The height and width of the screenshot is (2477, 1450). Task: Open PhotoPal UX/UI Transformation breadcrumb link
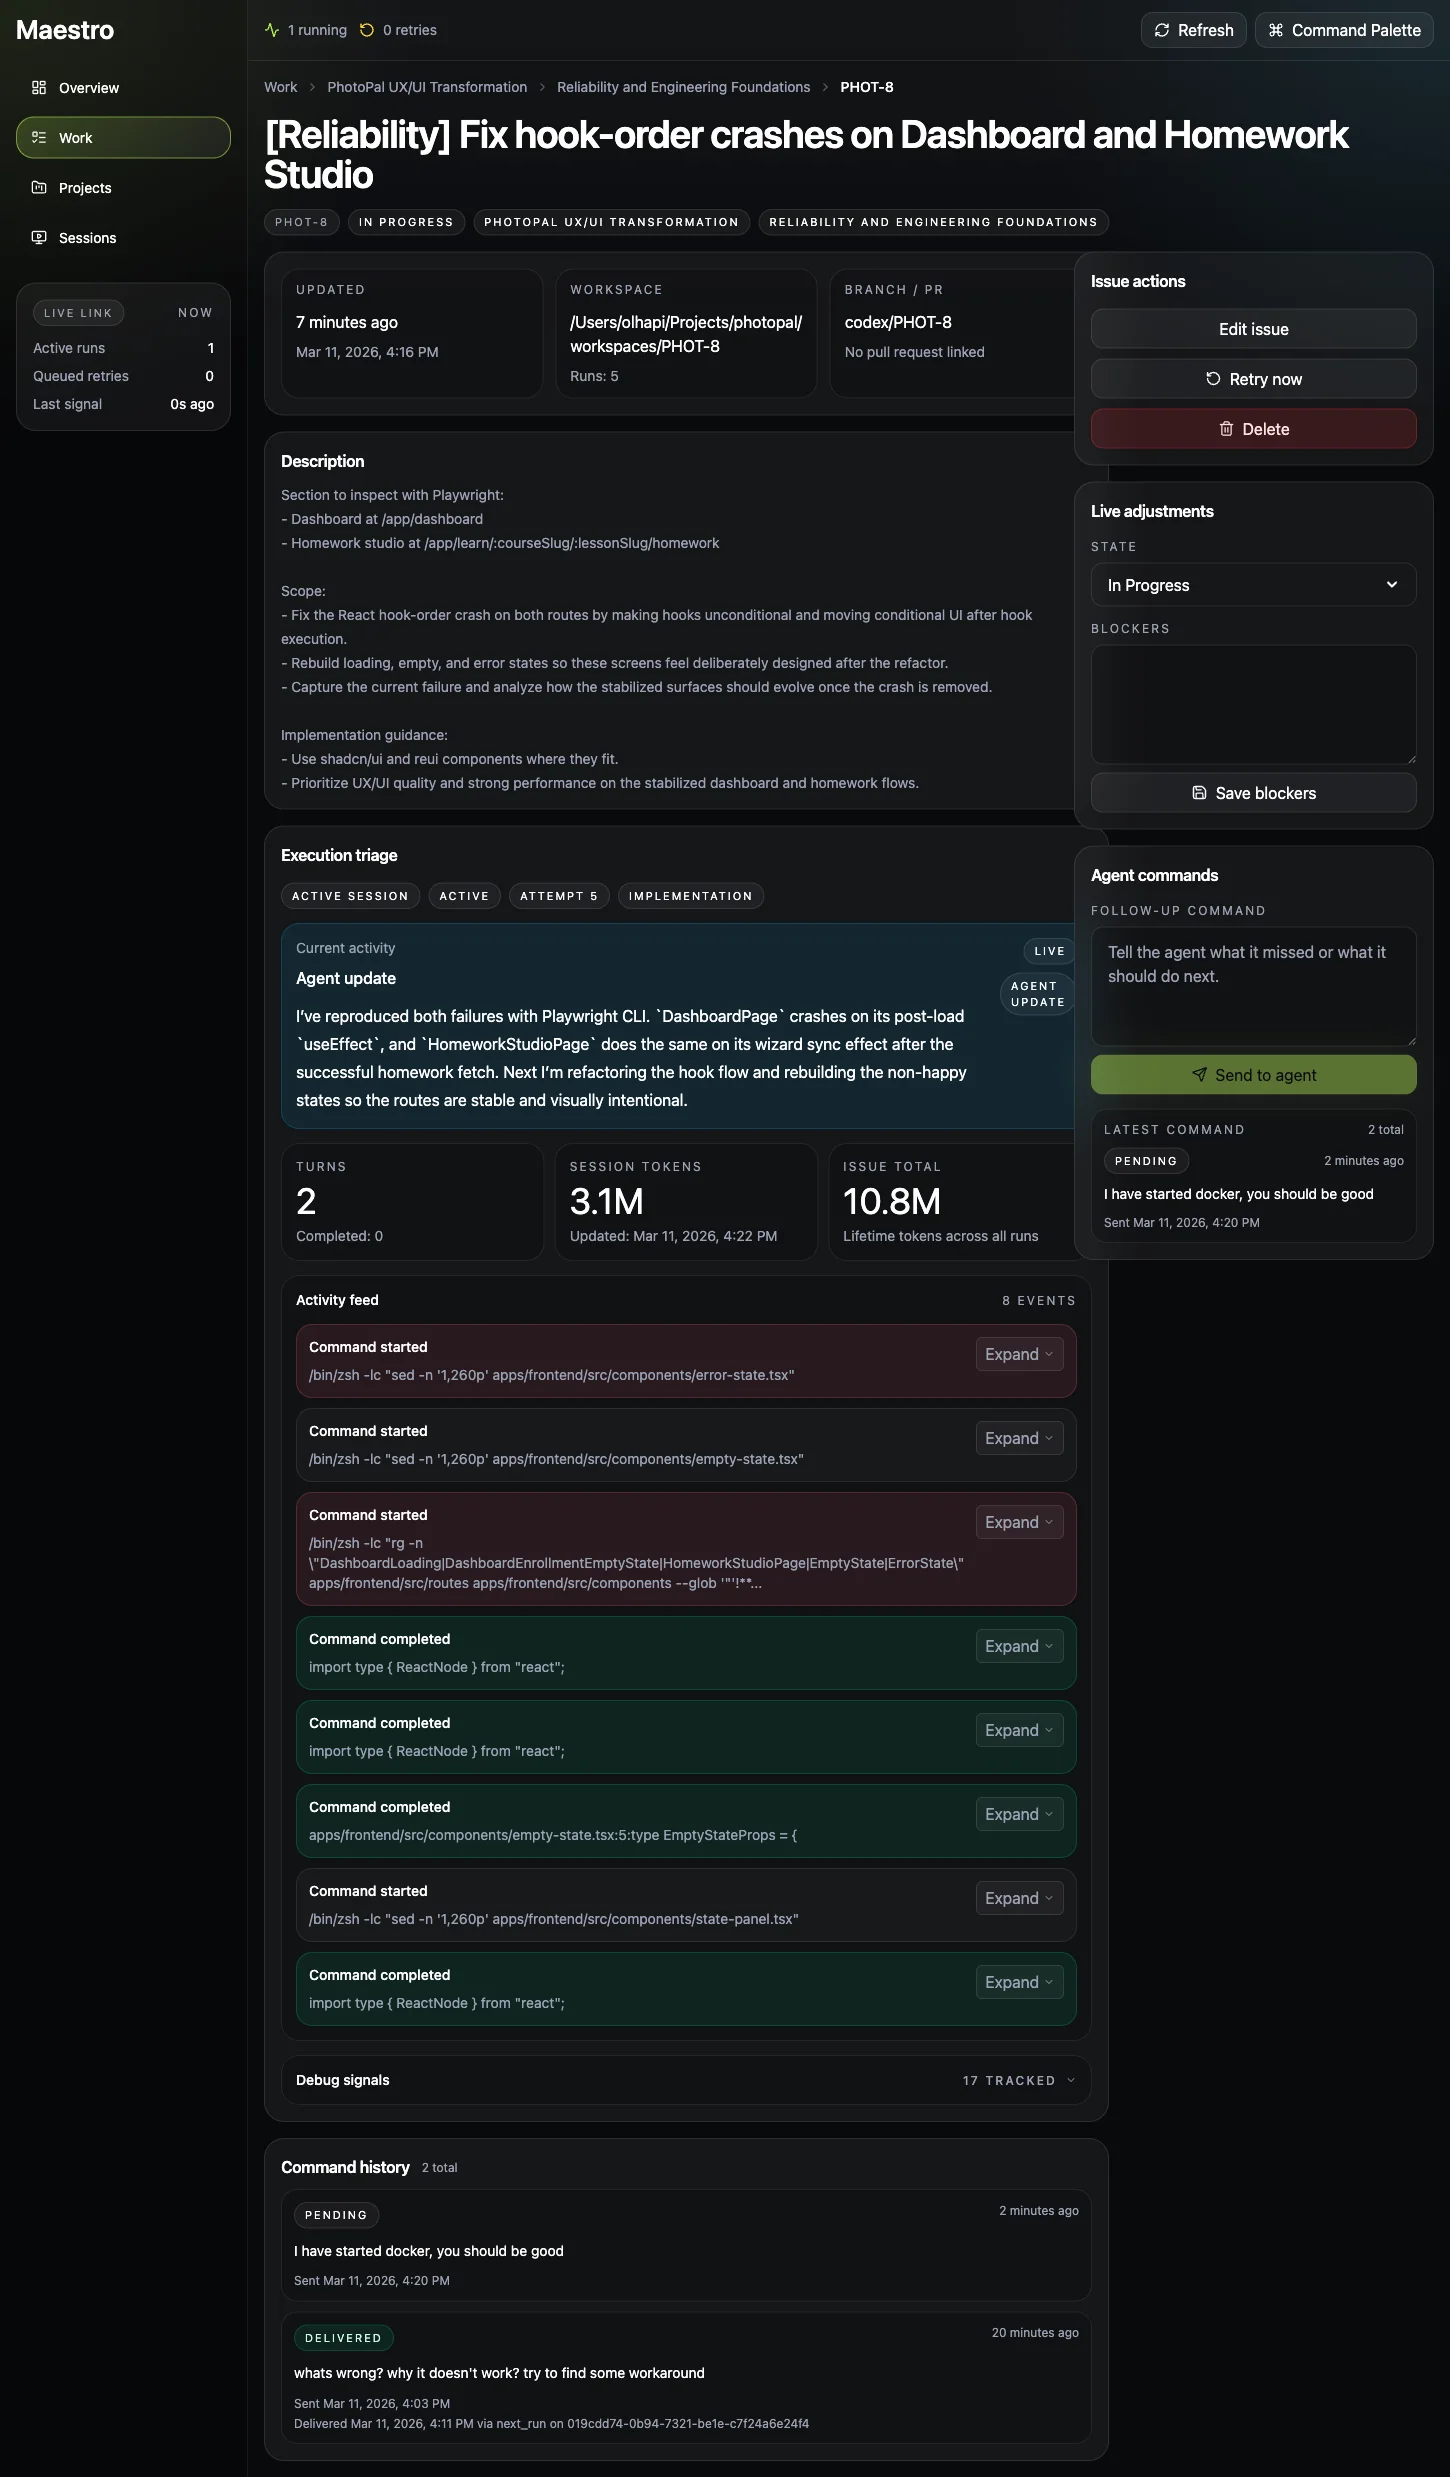427,87
